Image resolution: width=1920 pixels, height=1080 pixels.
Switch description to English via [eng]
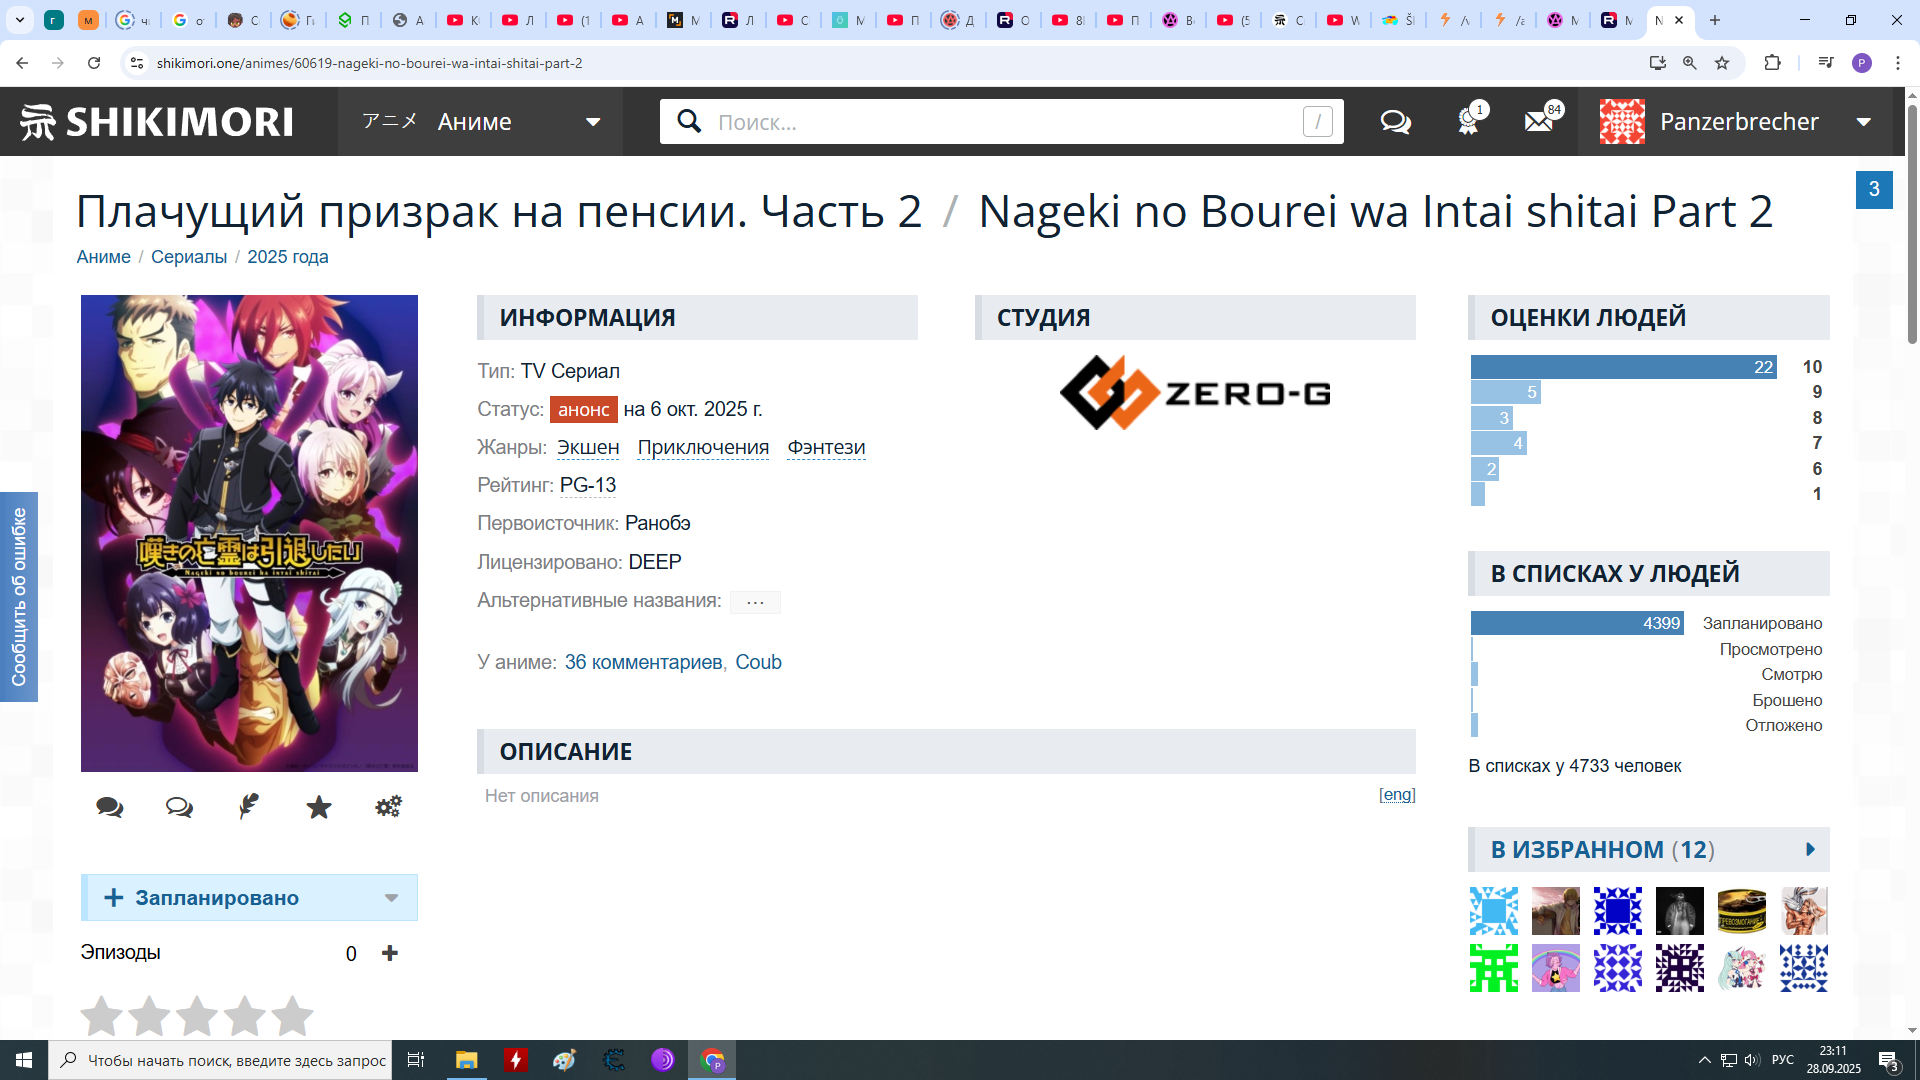tap(1397, 795)
